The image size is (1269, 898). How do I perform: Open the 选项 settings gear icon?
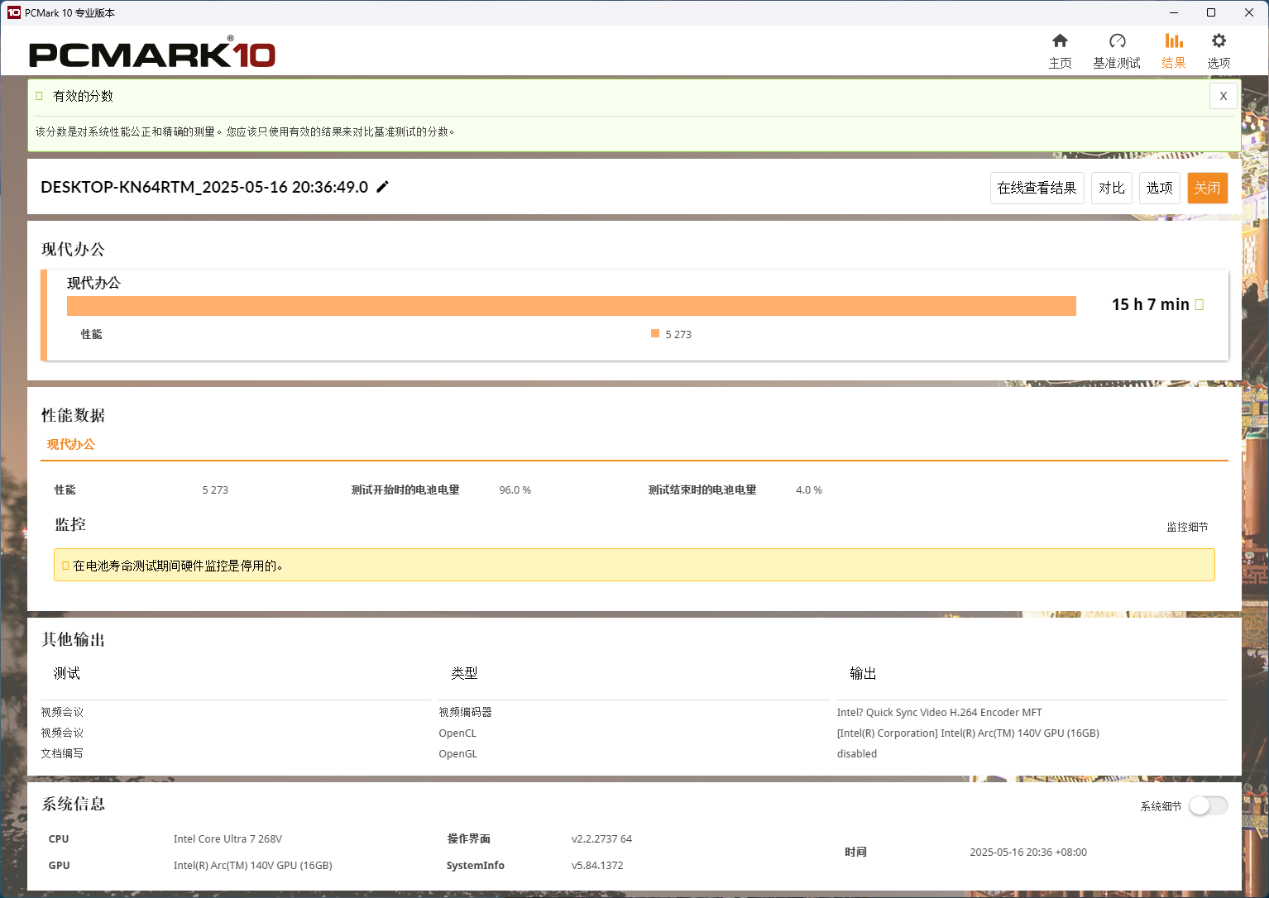click(1219, 41)
